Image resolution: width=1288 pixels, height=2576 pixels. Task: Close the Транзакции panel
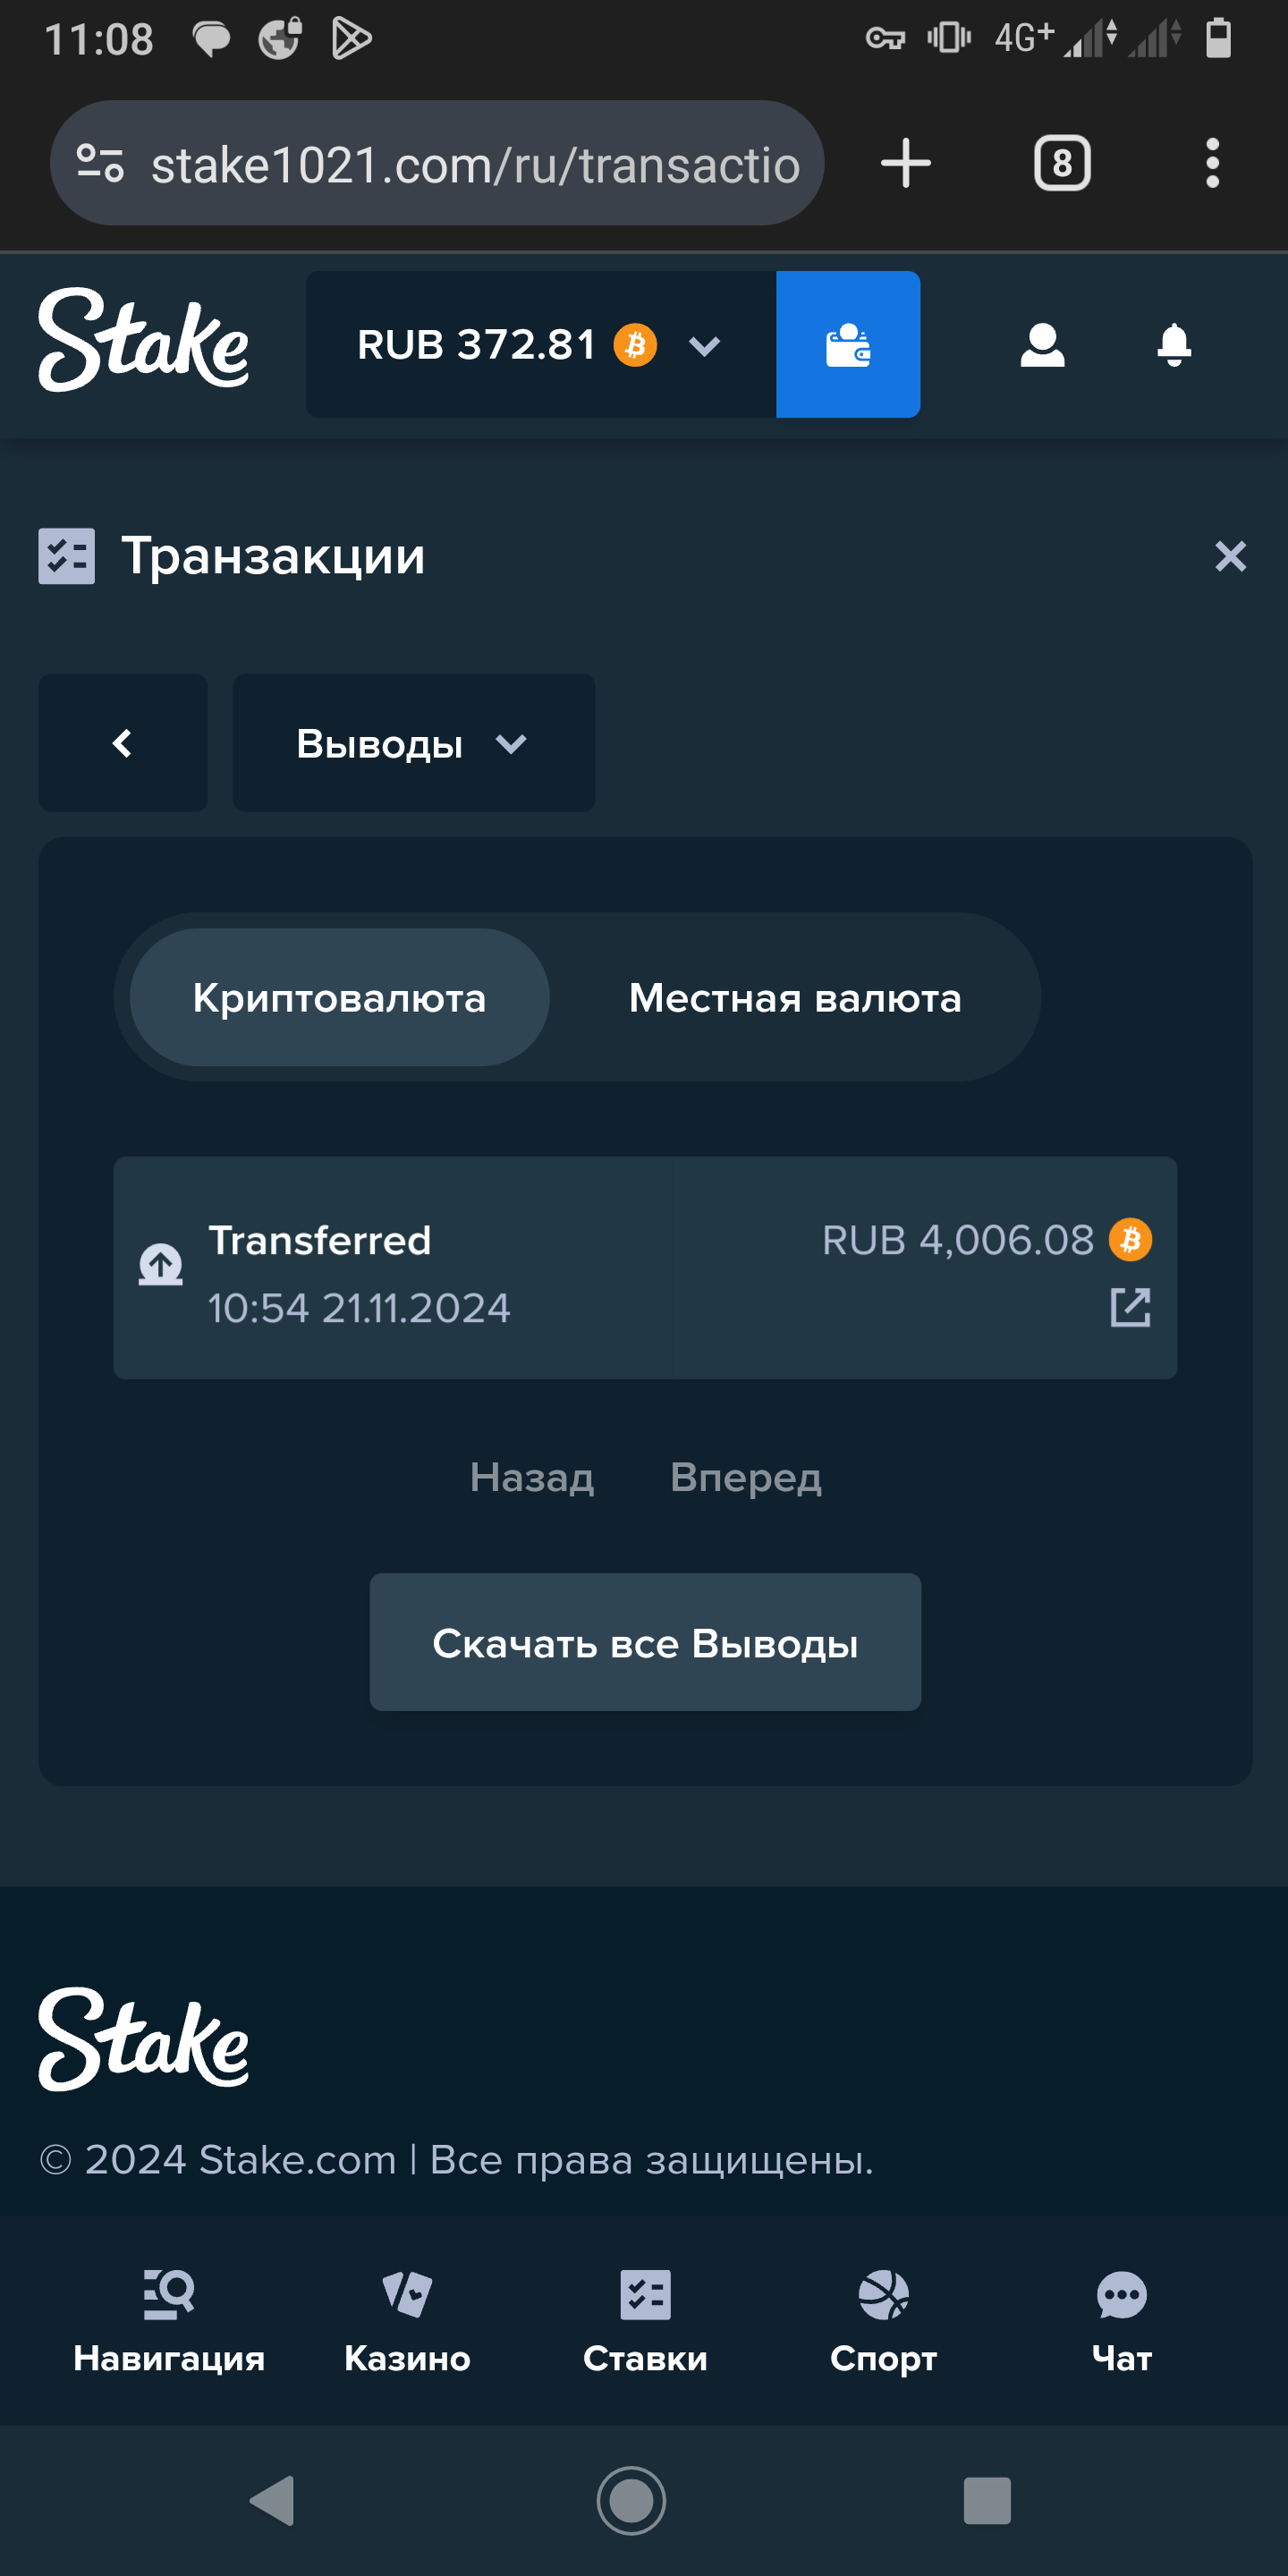coord(1230,556)
